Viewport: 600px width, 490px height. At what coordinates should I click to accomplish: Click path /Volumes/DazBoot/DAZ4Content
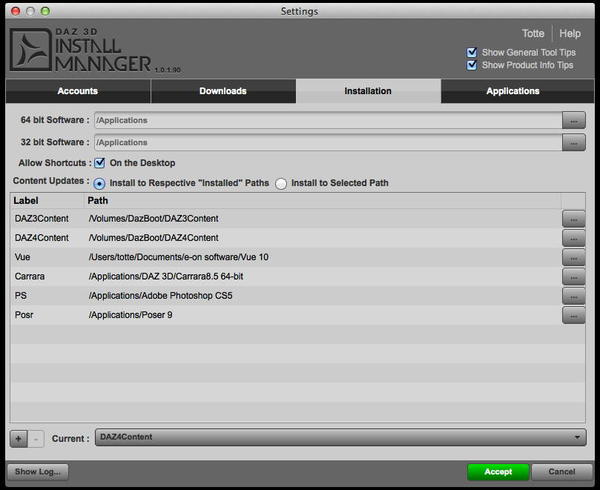click(153, 238)
